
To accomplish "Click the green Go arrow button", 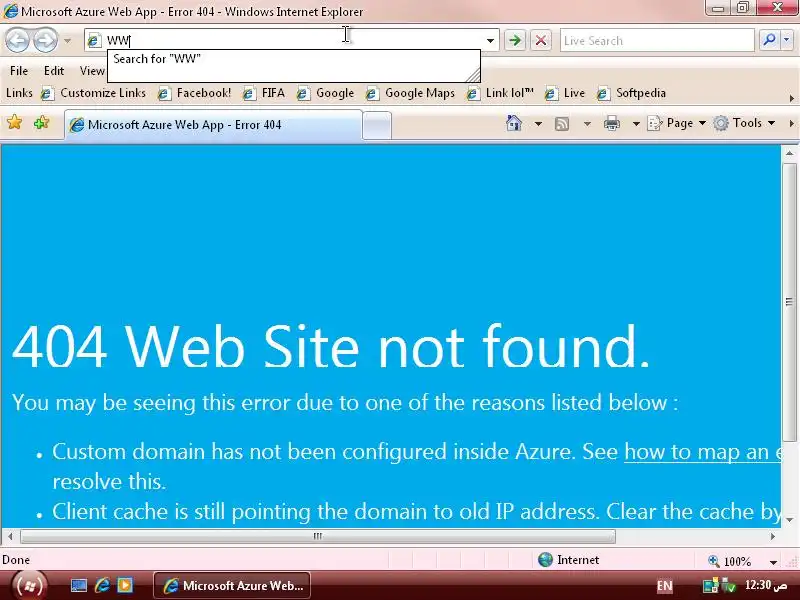I will point(515,40).
